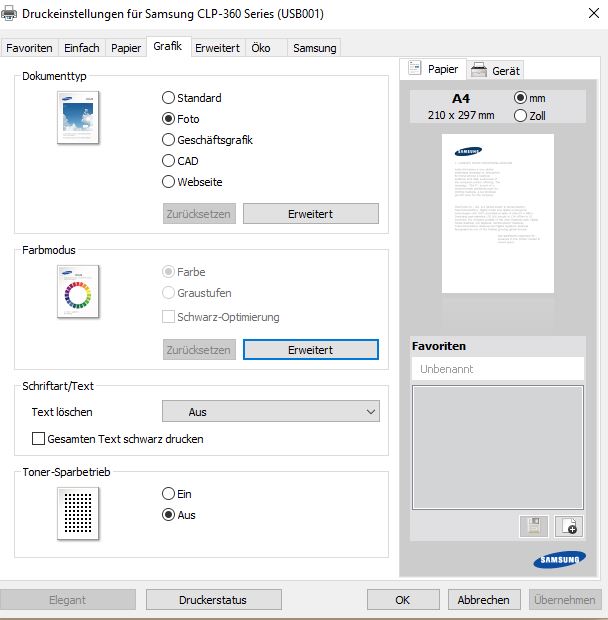Click the printer icon in title bar
This screenshot has width=608, height=620.
[x=9, y=13]
